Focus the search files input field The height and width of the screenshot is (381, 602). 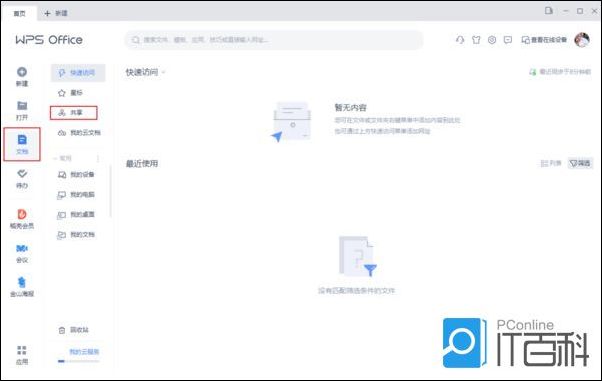pos(274,40)
